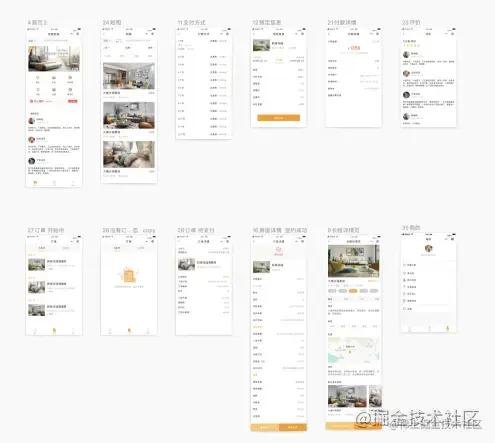This screenshot has width=495, height=443.
Task: Select the first tab on 订单 开始中 screen
Action: click(42, 248)
